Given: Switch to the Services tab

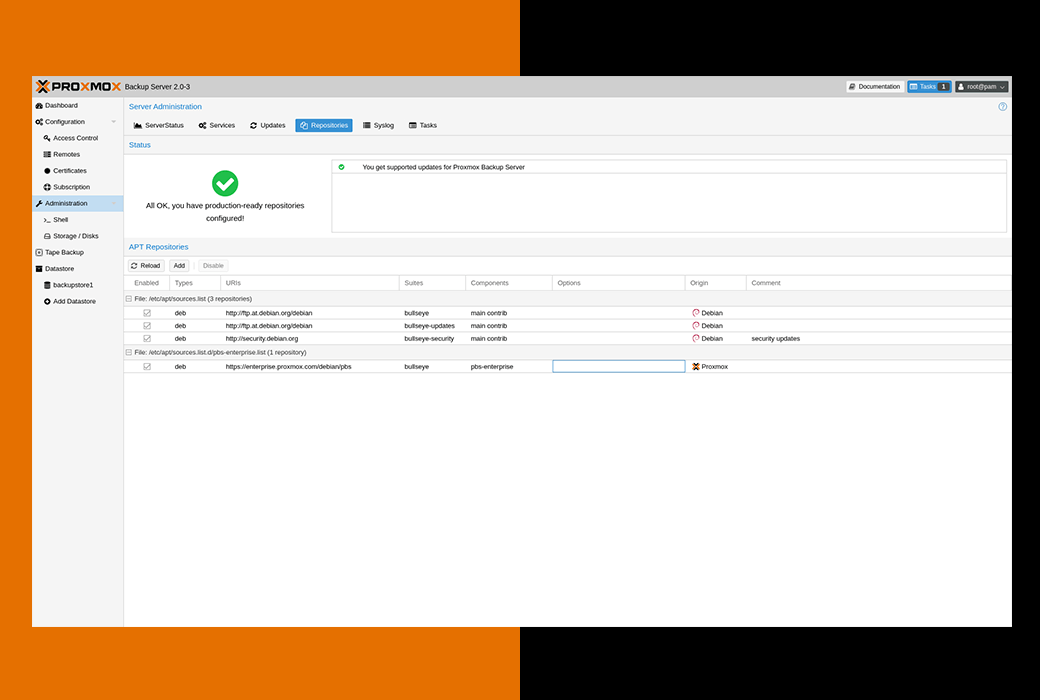Looking at the screenshot, I should click(x=217, y=125).
